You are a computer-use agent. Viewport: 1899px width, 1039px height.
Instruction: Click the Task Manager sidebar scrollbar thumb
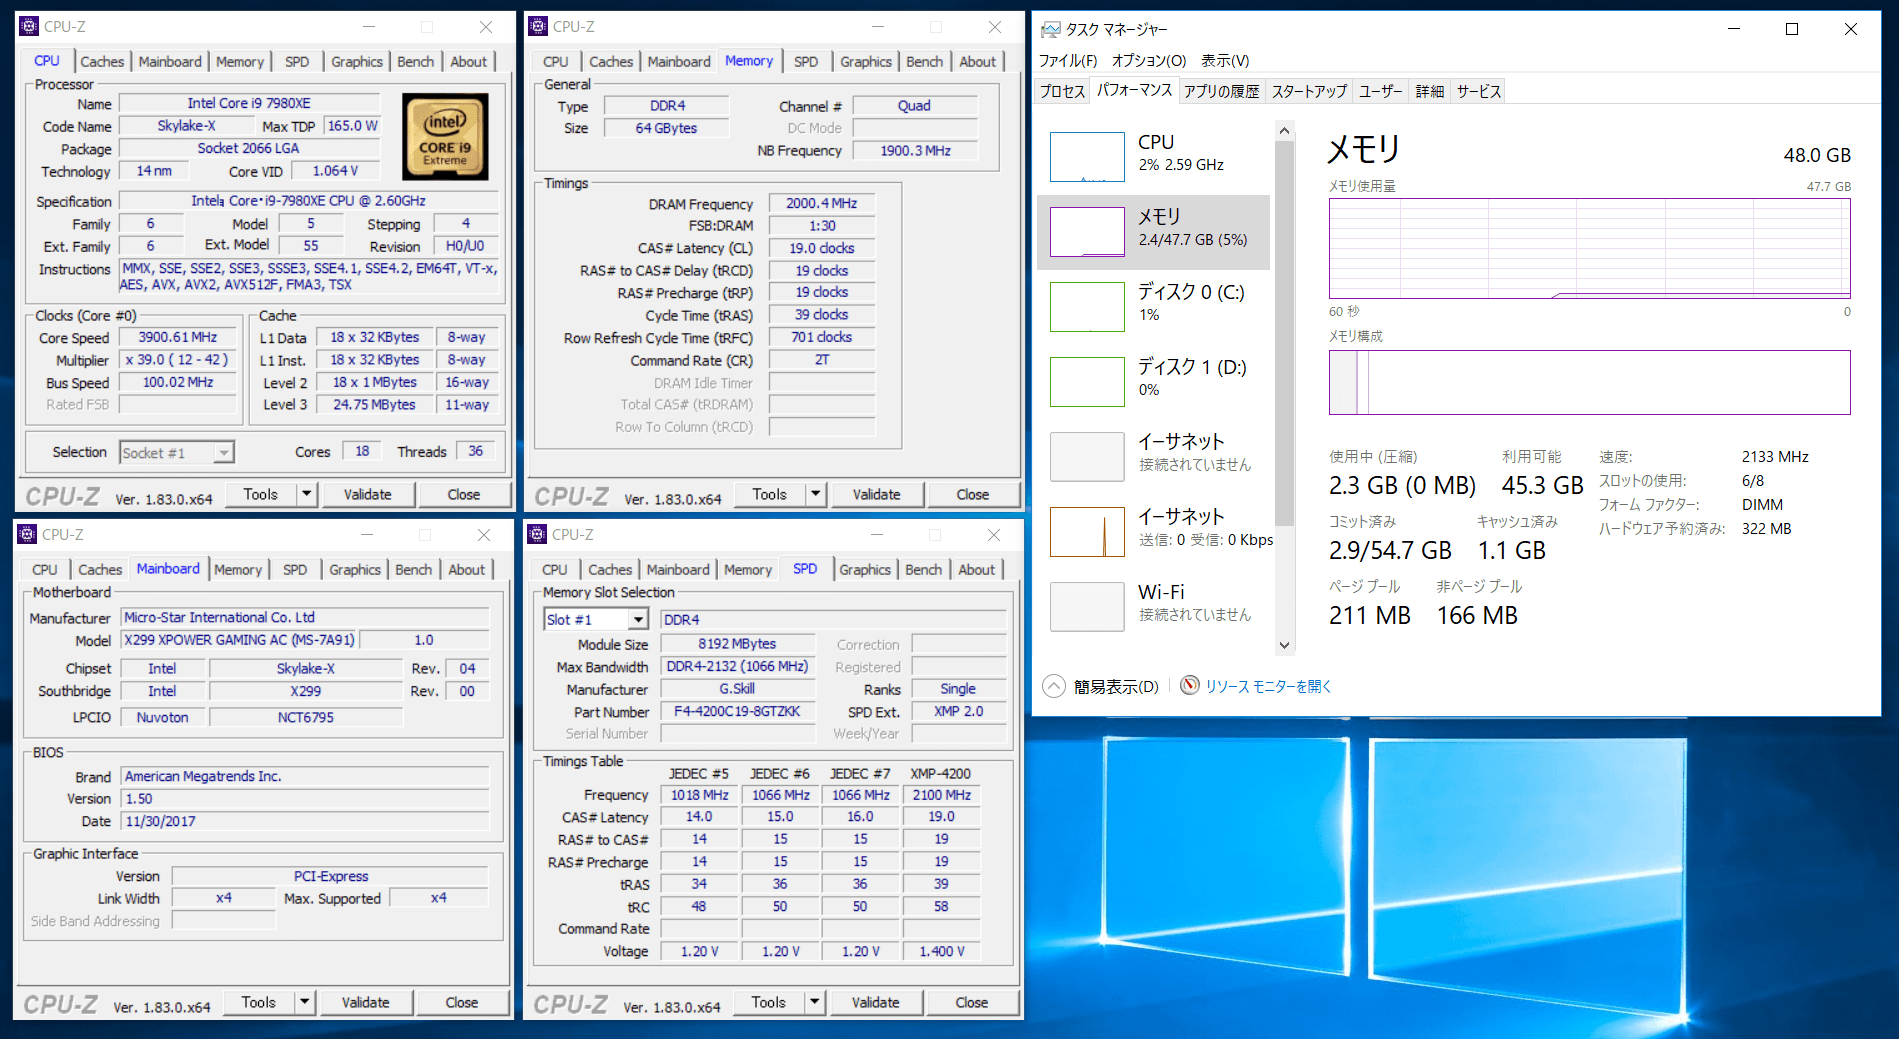[1285, 333]
